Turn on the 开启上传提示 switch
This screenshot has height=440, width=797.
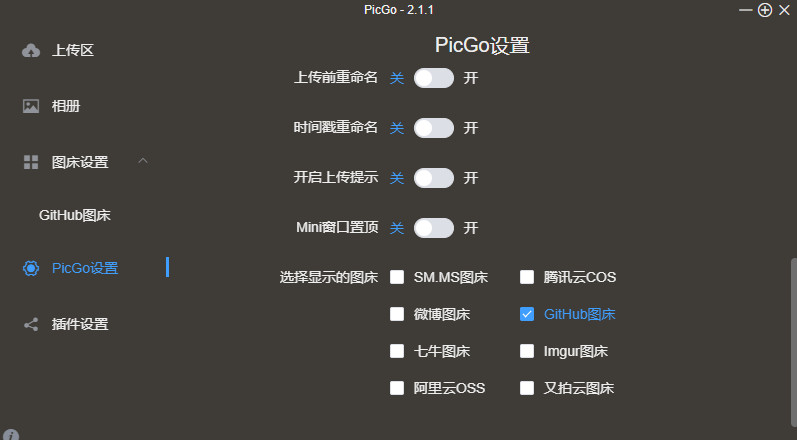click(433, 178)
